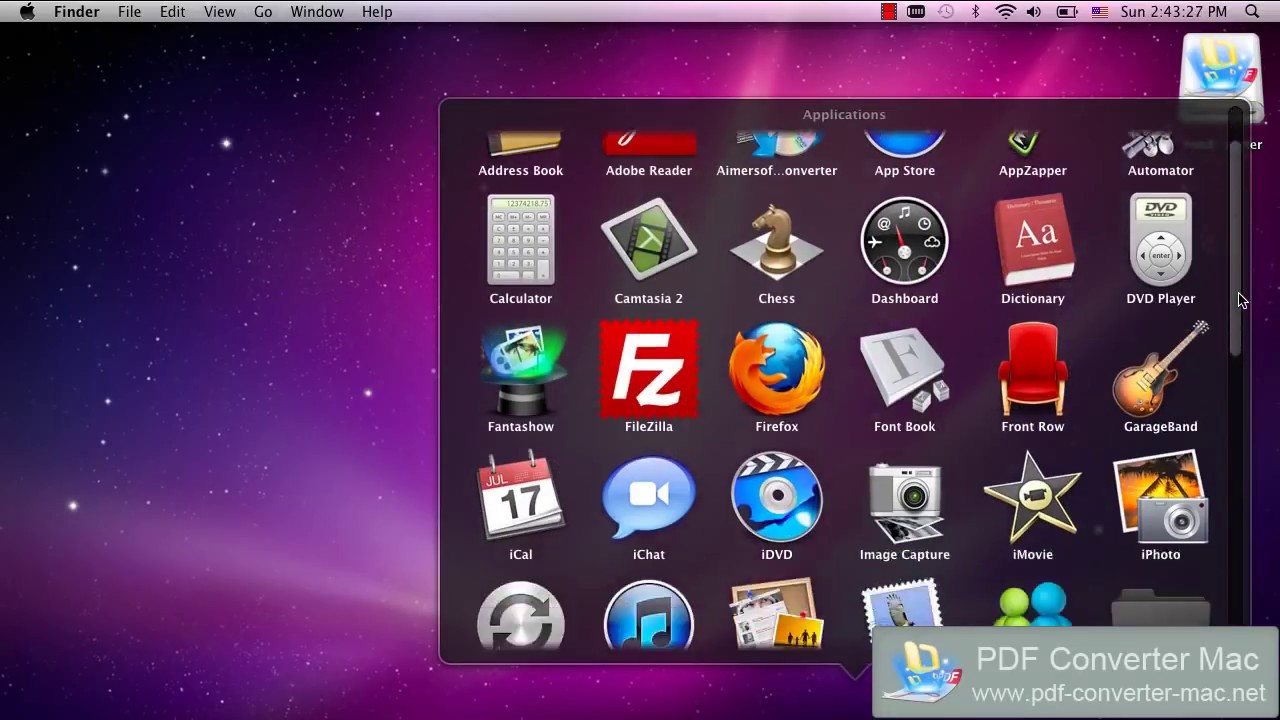
Task: Launch the Dictionary app
Action: (x=1033, y=241)
